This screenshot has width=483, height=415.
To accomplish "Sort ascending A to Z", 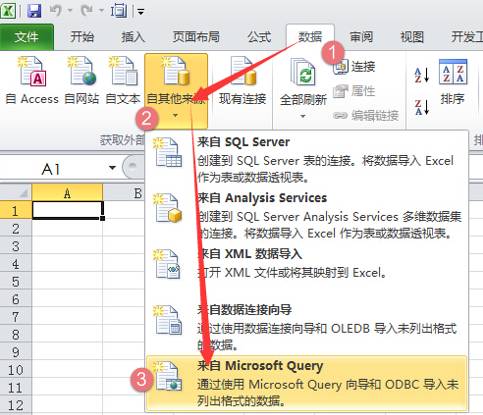I will pos(422,75).
